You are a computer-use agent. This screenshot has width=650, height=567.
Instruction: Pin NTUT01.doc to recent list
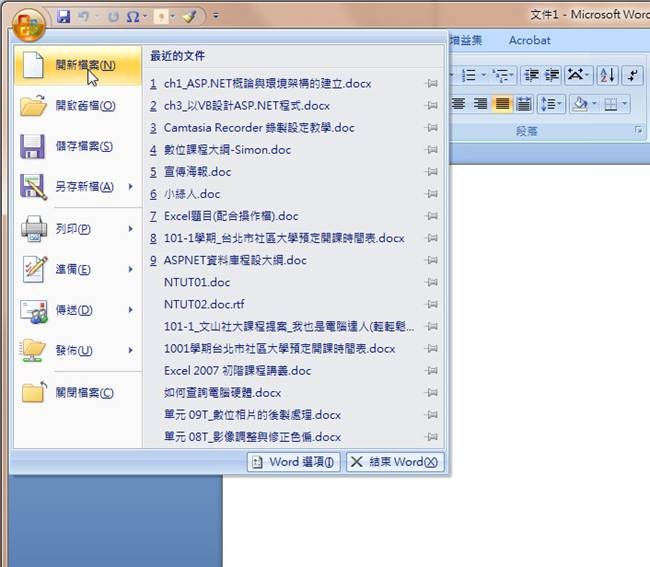point(431,282)
